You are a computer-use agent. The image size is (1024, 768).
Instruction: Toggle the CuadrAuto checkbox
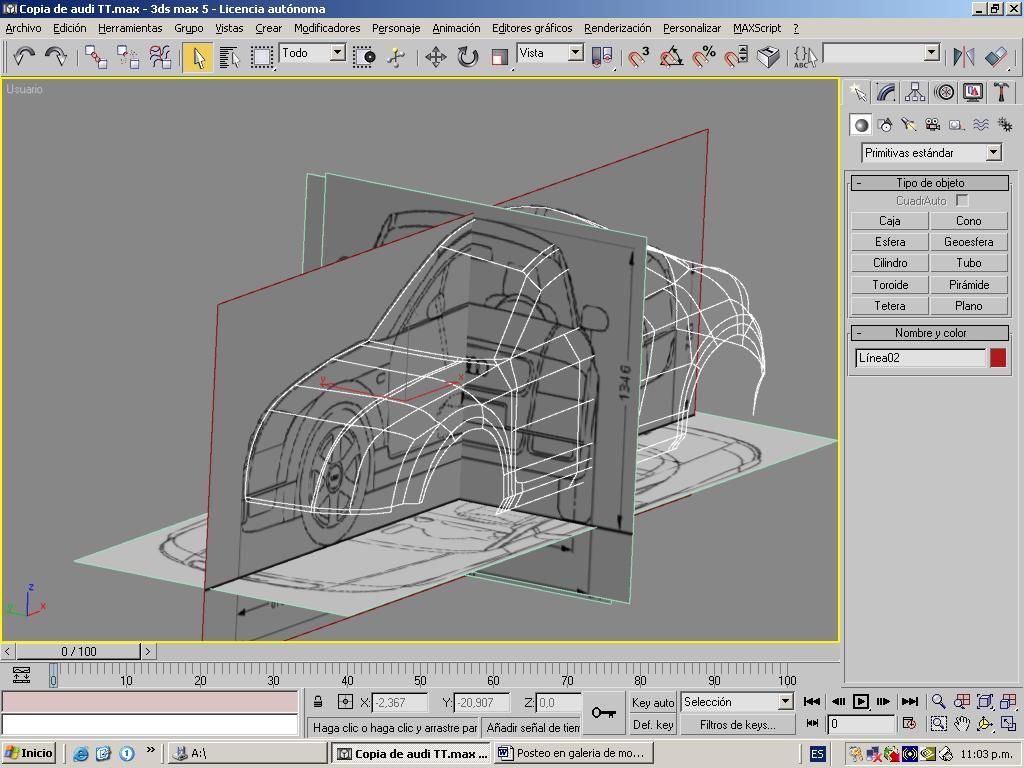pyautogui.click(x=962, y=201)
